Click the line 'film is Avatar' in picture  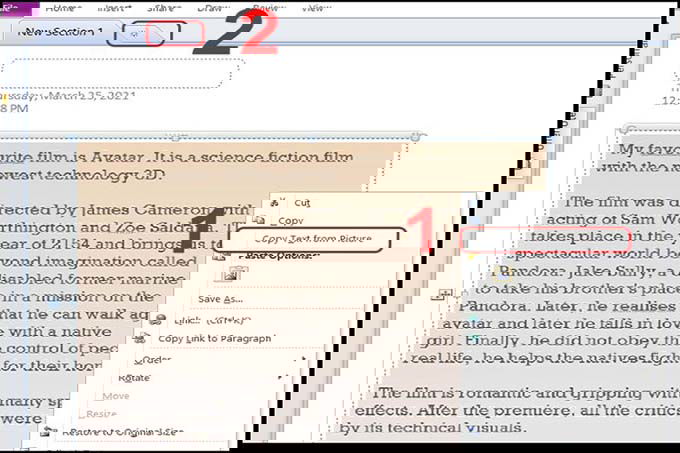click(x=177, y=157)
